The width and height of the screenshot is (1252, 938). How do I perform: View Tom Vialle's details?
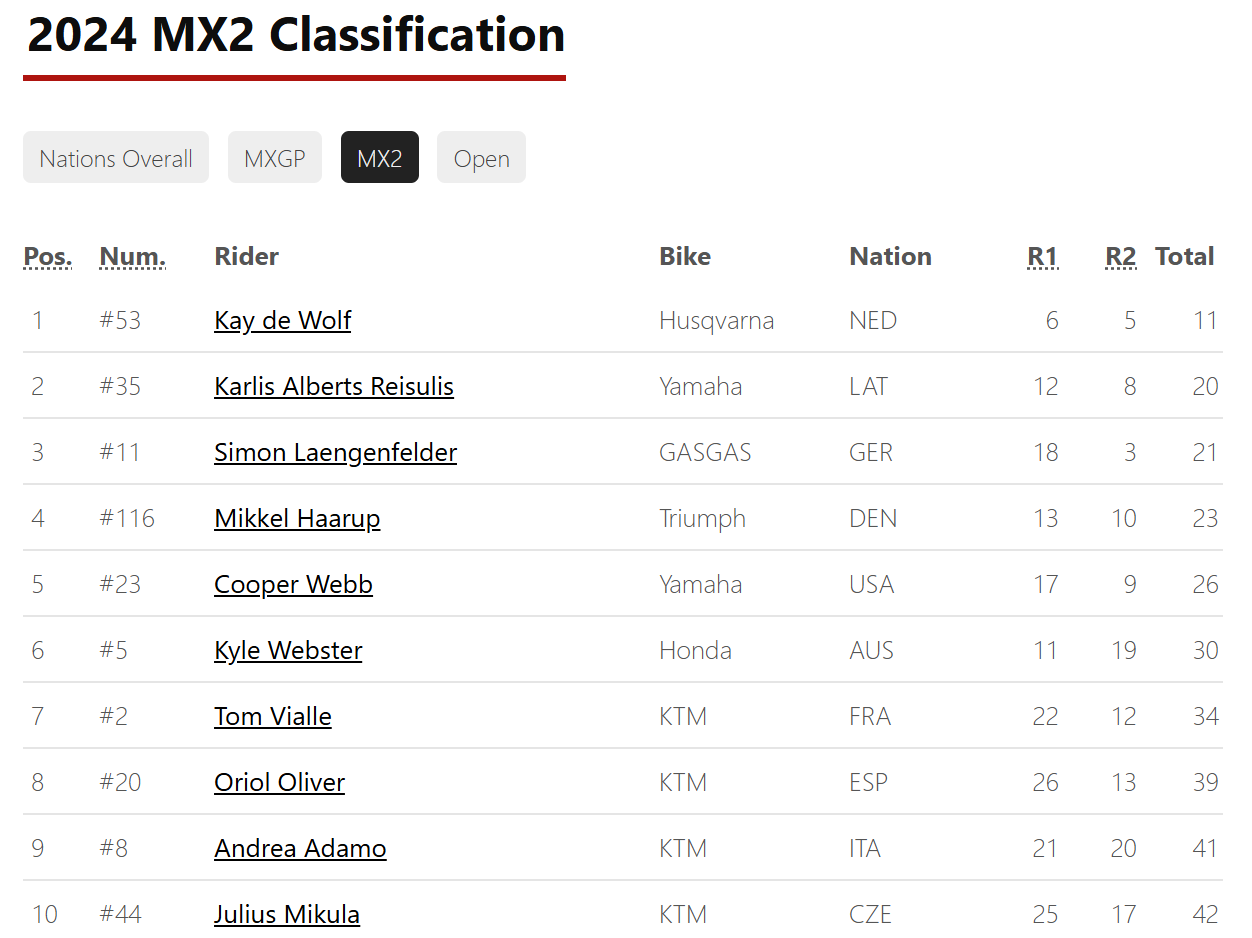272,716
